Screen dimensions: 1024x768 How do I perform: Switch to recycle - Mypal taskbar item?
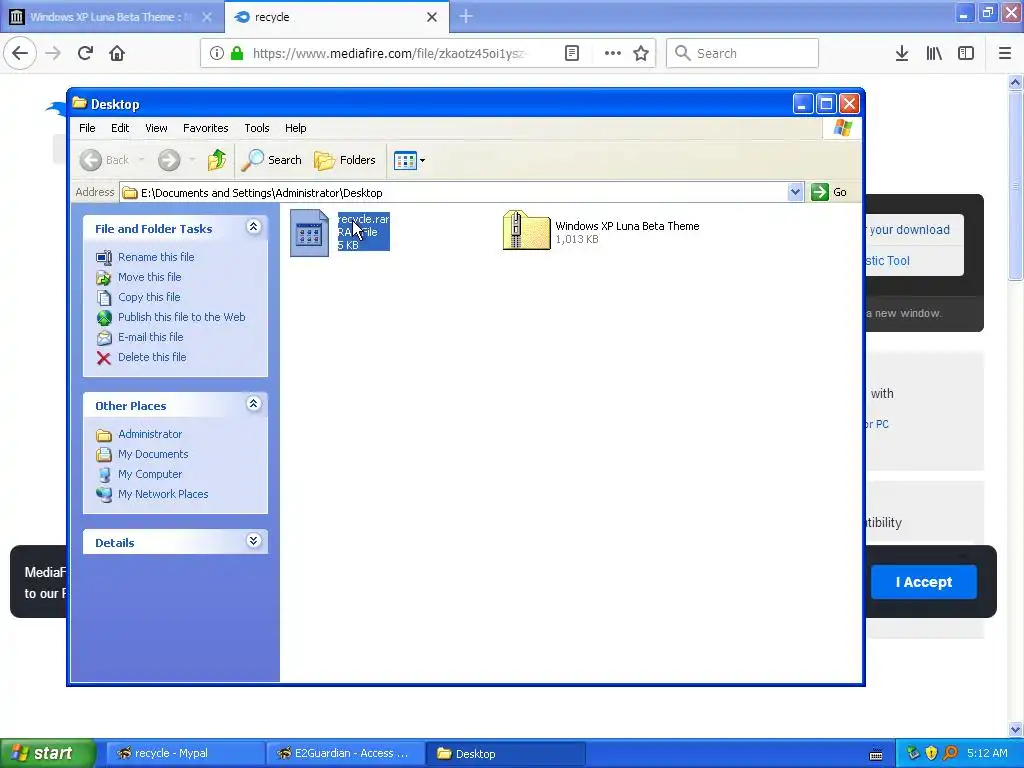185,754
